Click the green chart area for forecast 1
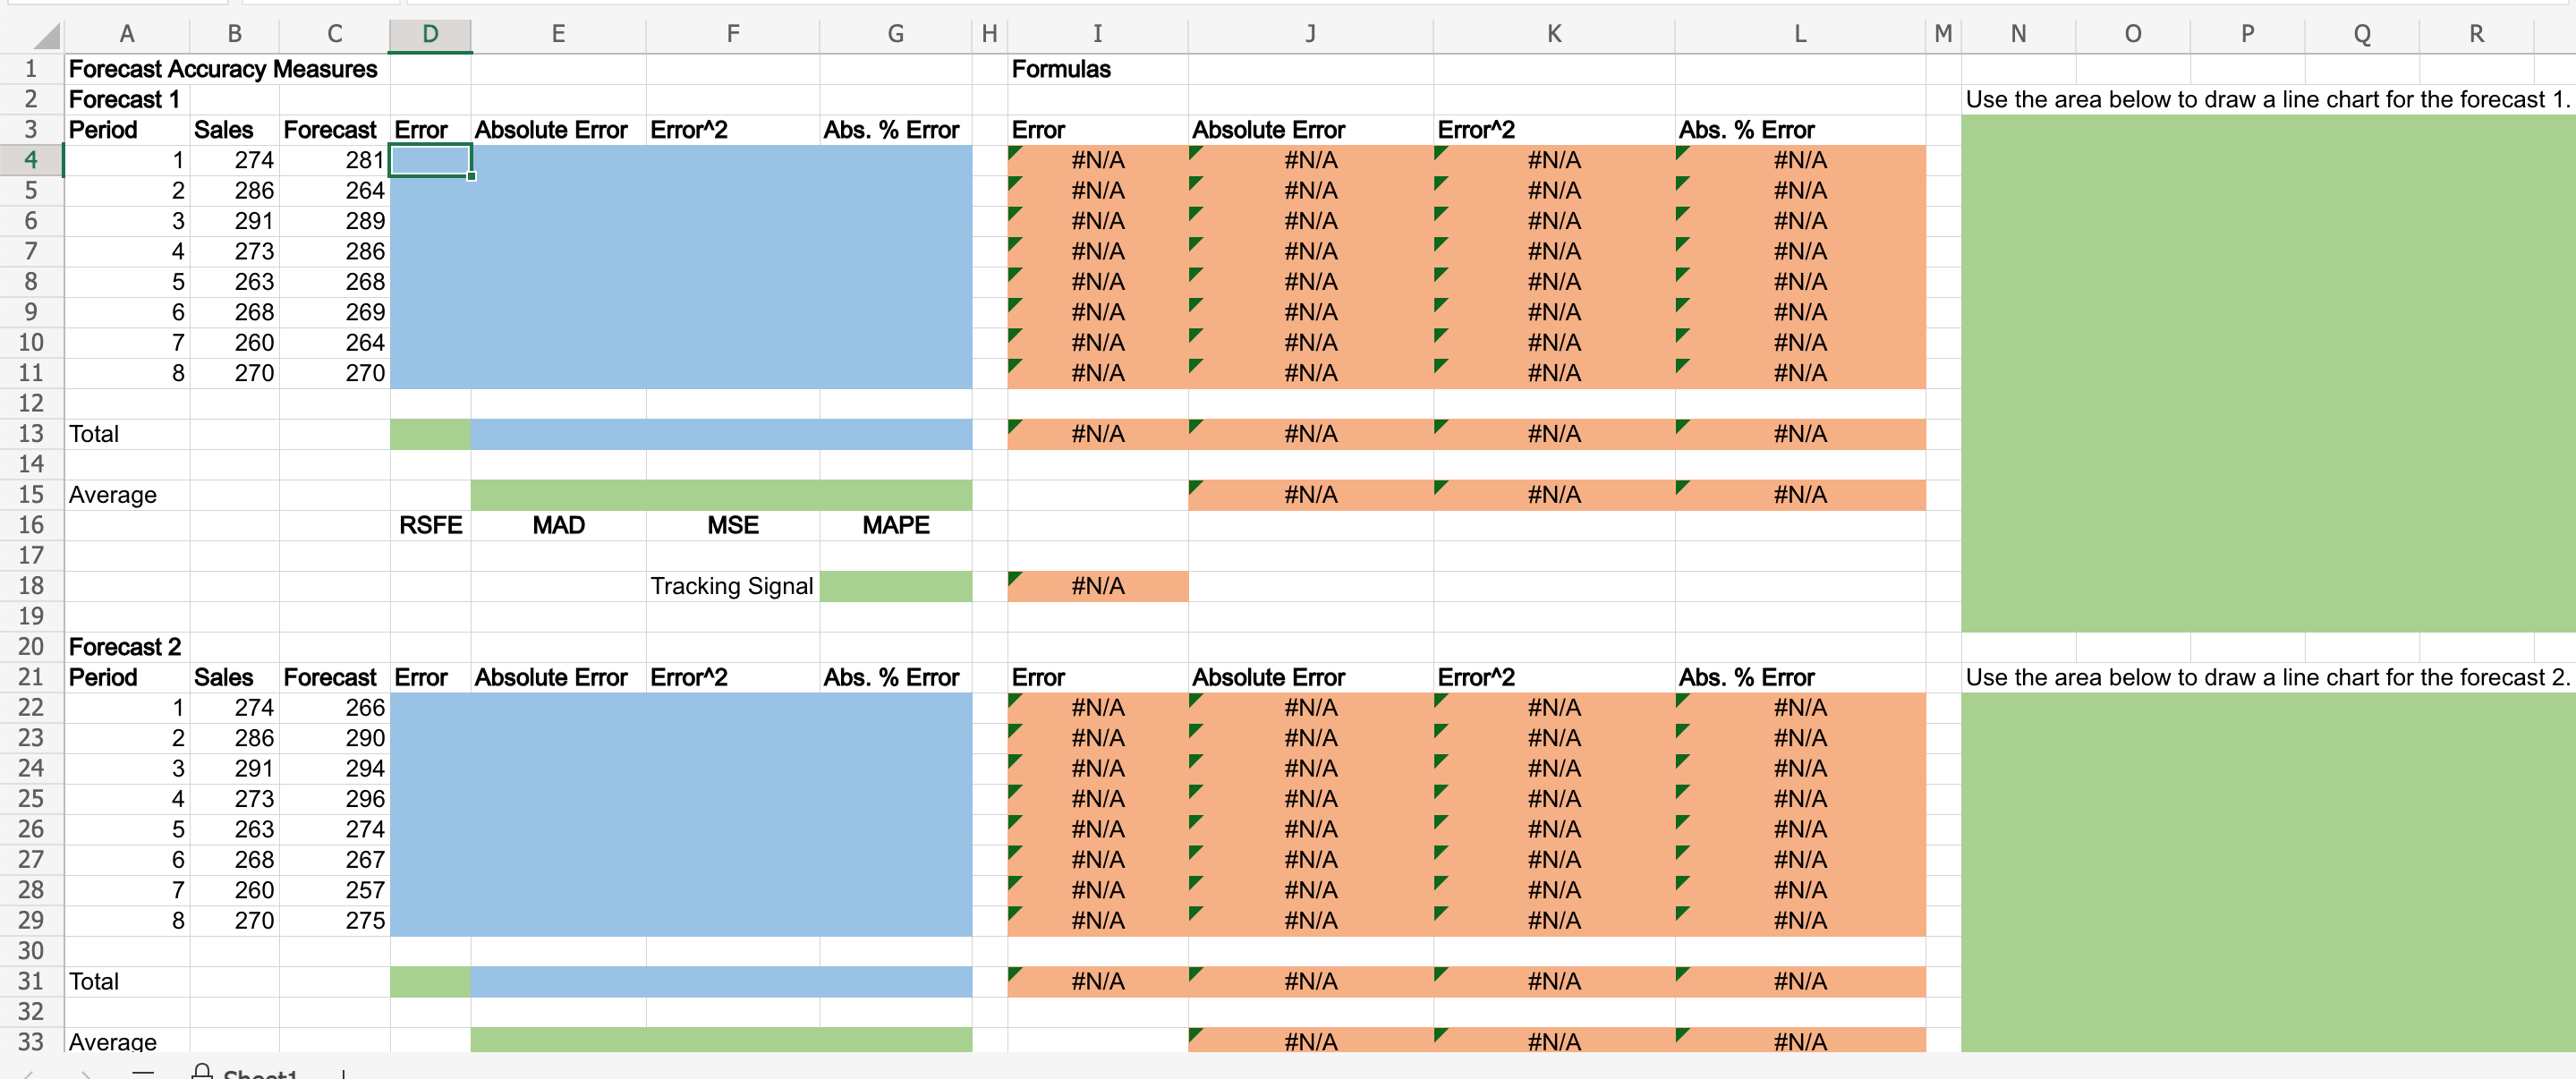 point(2266,372)
